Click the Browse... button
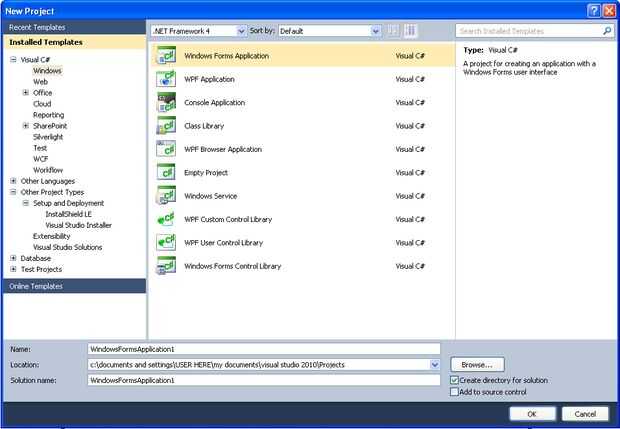This screenshot has height=429, width=620. [x=477, y=365]
